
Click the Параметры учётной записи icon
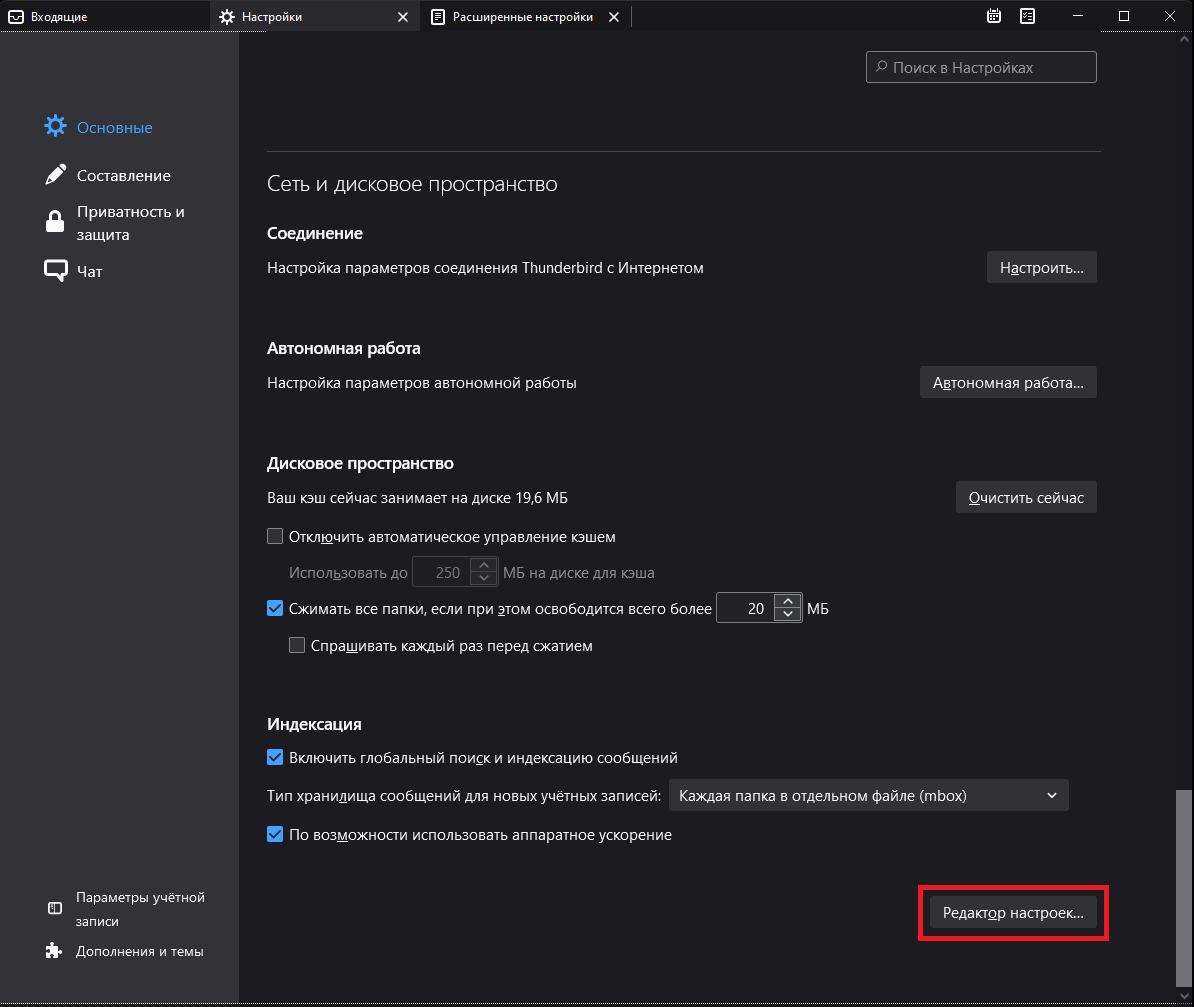tap(55, 908)
